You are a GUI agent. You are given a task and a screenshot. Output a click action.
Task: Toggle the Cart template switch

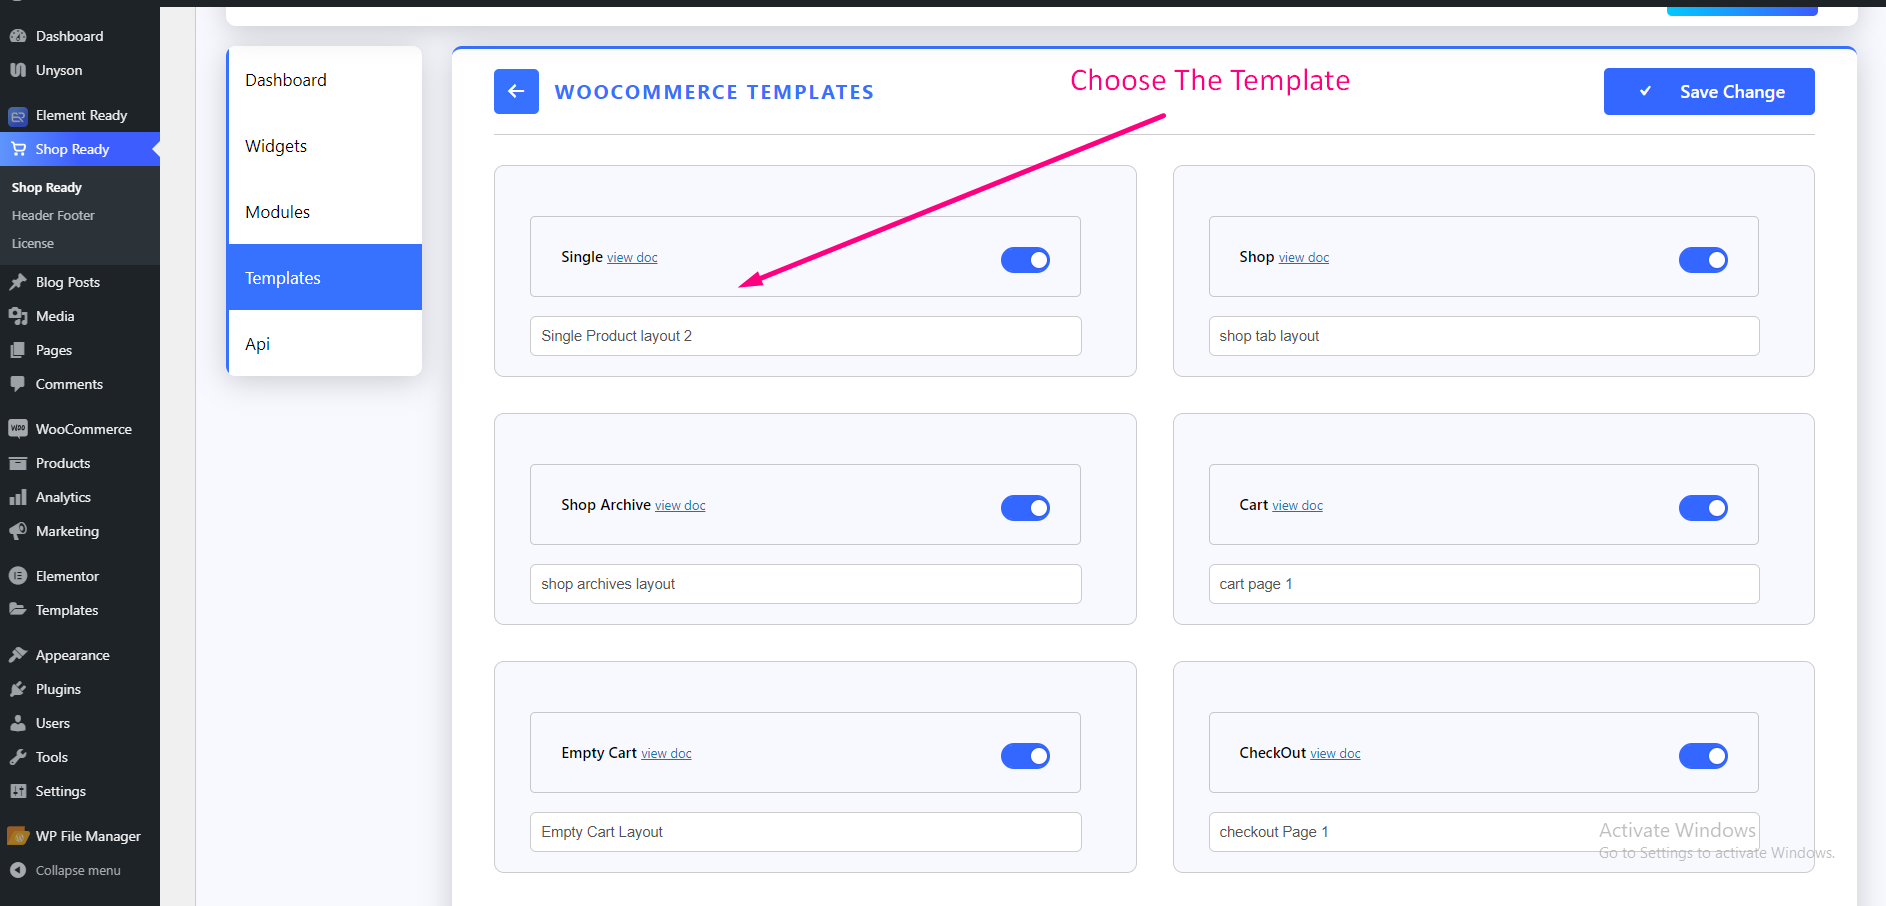tap(1703, 508)
